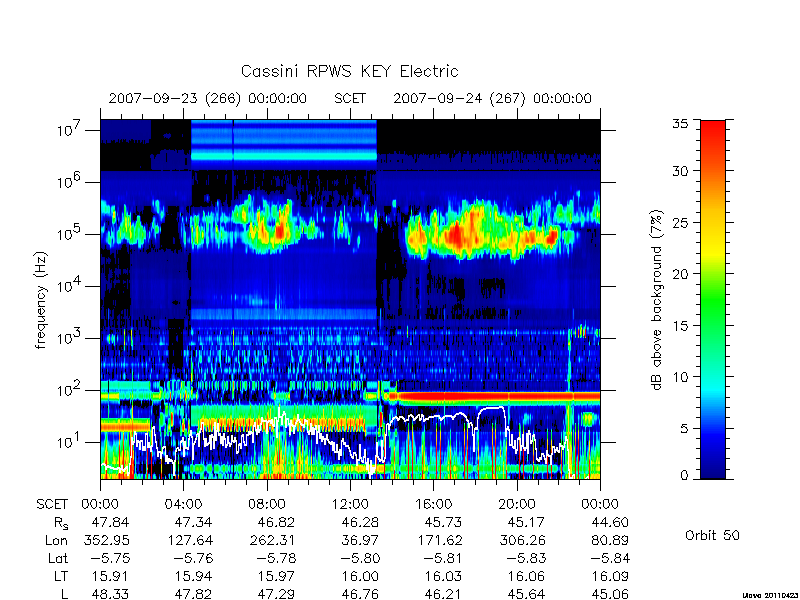Click the "Lat" row header
This screenshot has width=800, height=600.
tap(58, 559)
